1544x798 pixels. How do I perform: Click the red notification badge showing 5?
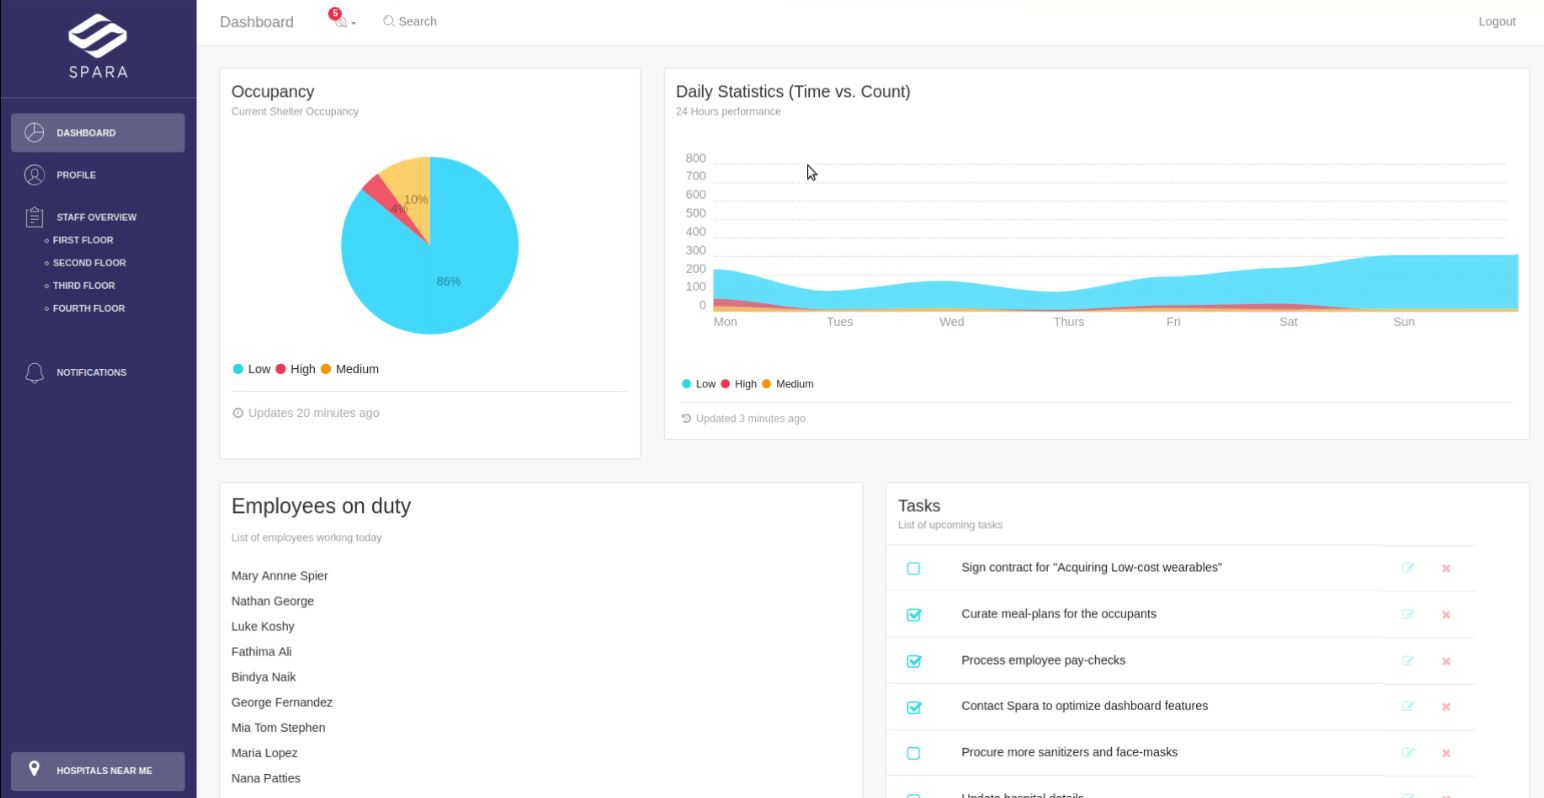click(335, 14)
